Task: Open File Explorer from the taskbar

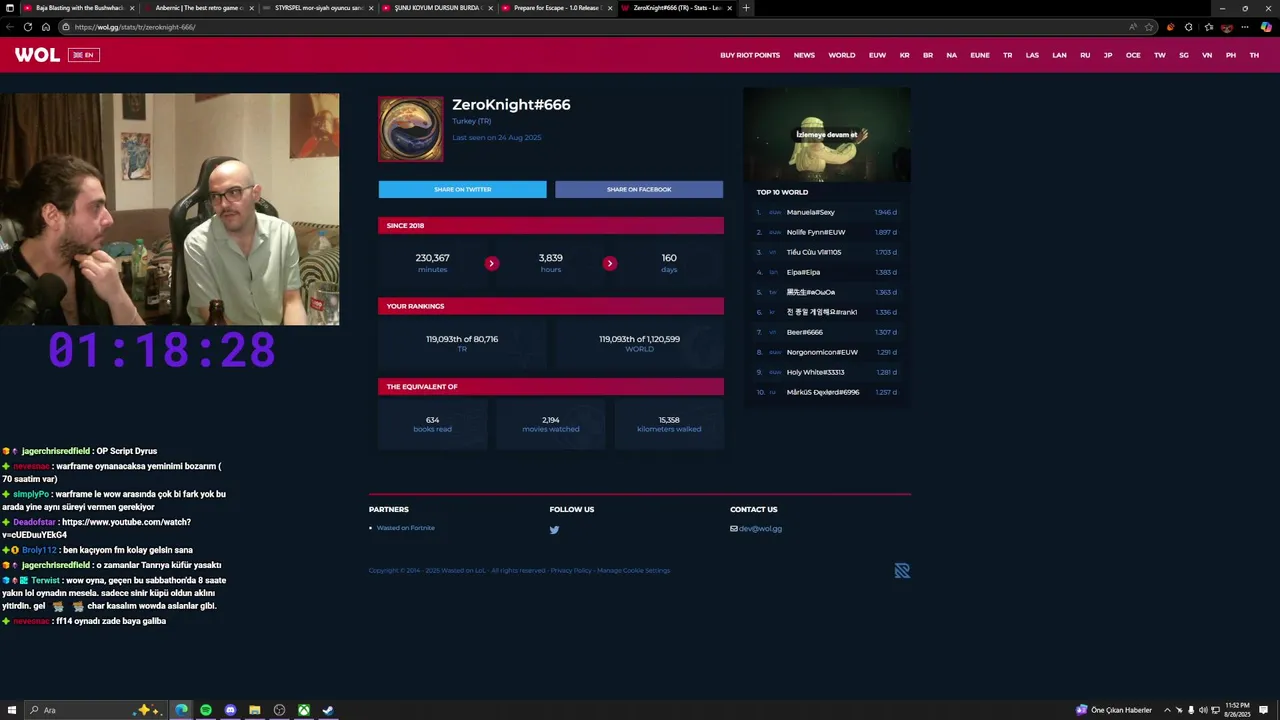Action: [x=255, y=710]
